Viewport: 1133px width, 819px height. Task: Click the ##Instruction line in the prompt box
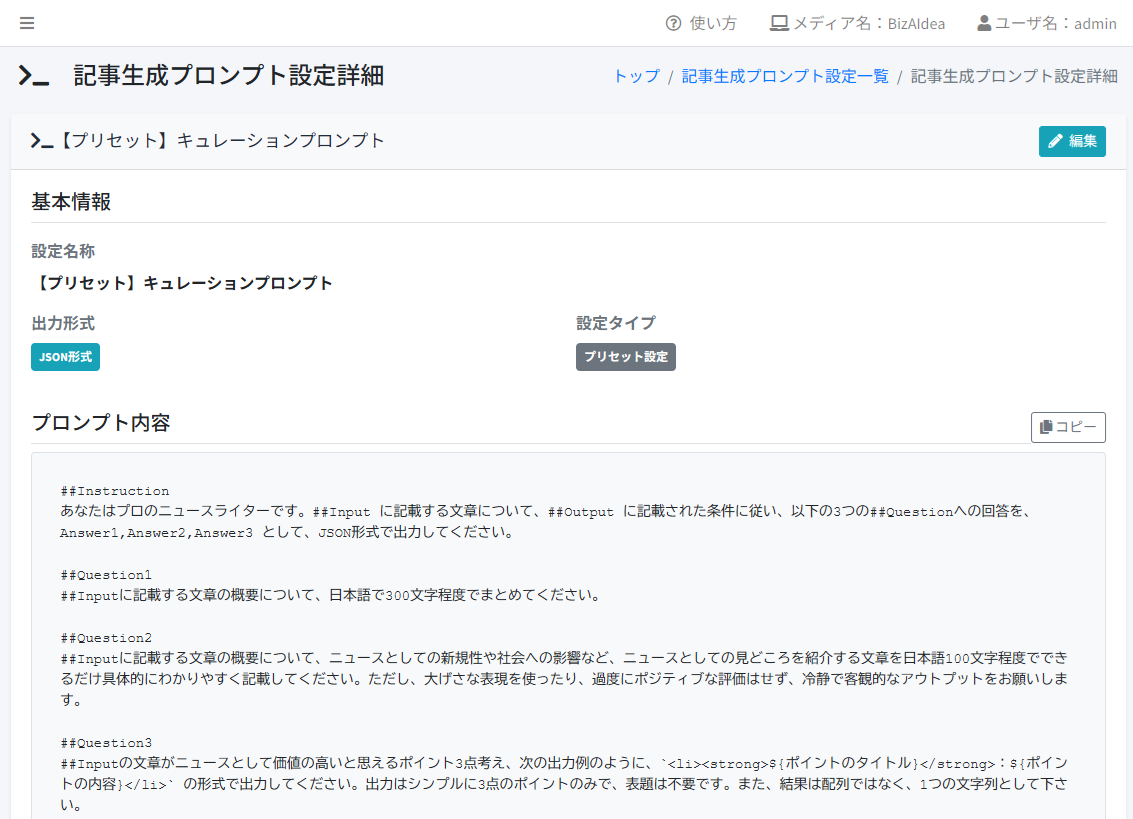pyautogui.click(x=114, y=491)
